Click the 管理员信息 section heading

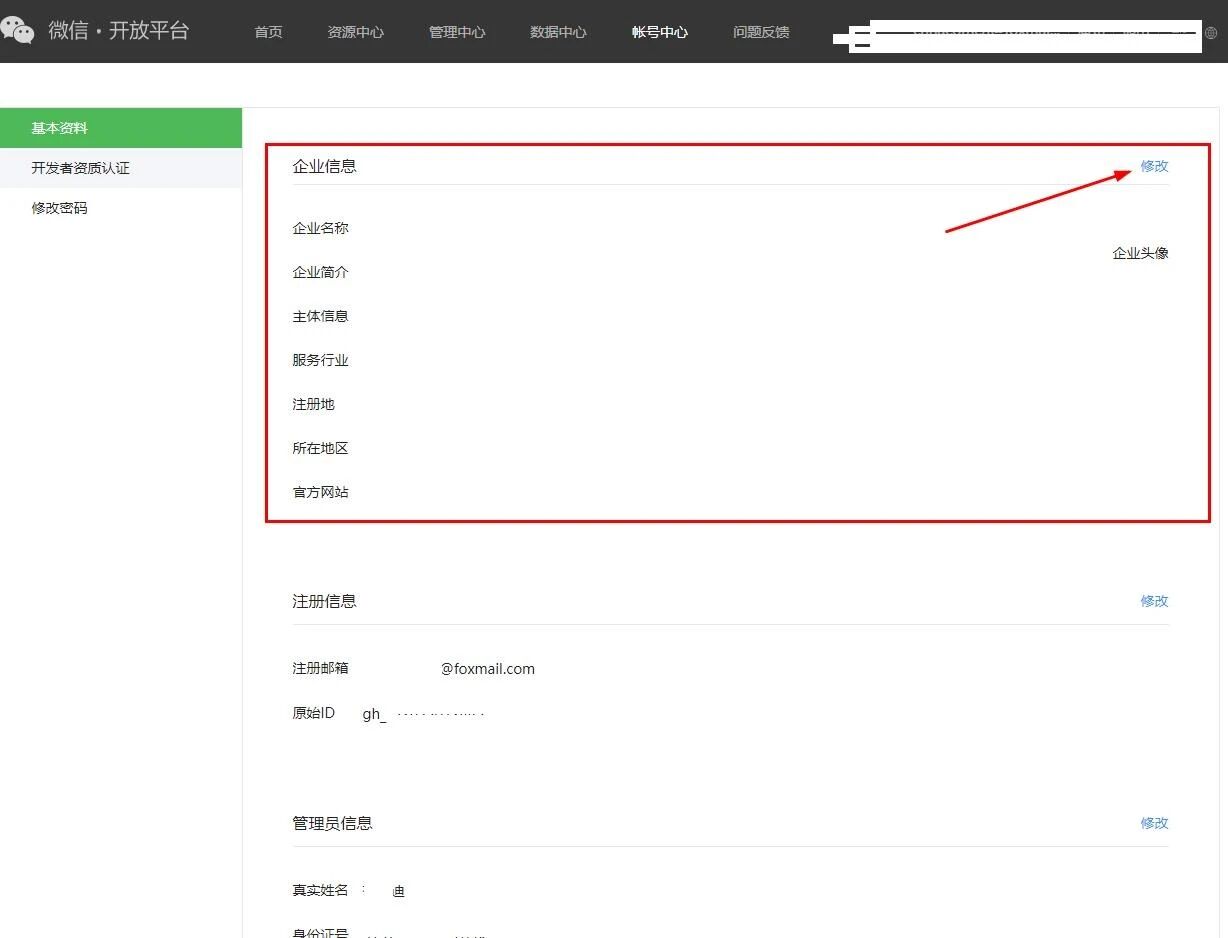[332, 823]
